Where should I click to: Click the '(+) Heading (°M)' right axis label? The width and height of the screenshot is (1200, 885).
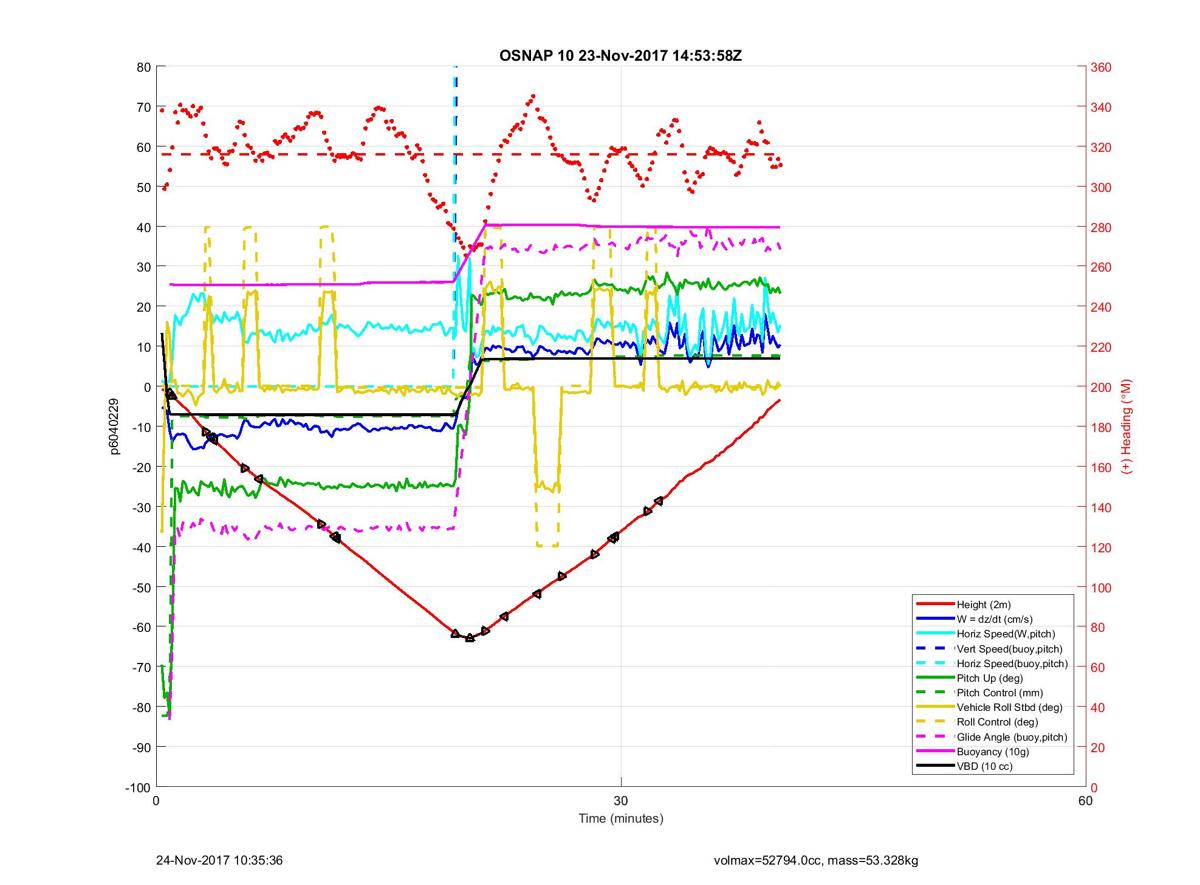[1125, 426]
